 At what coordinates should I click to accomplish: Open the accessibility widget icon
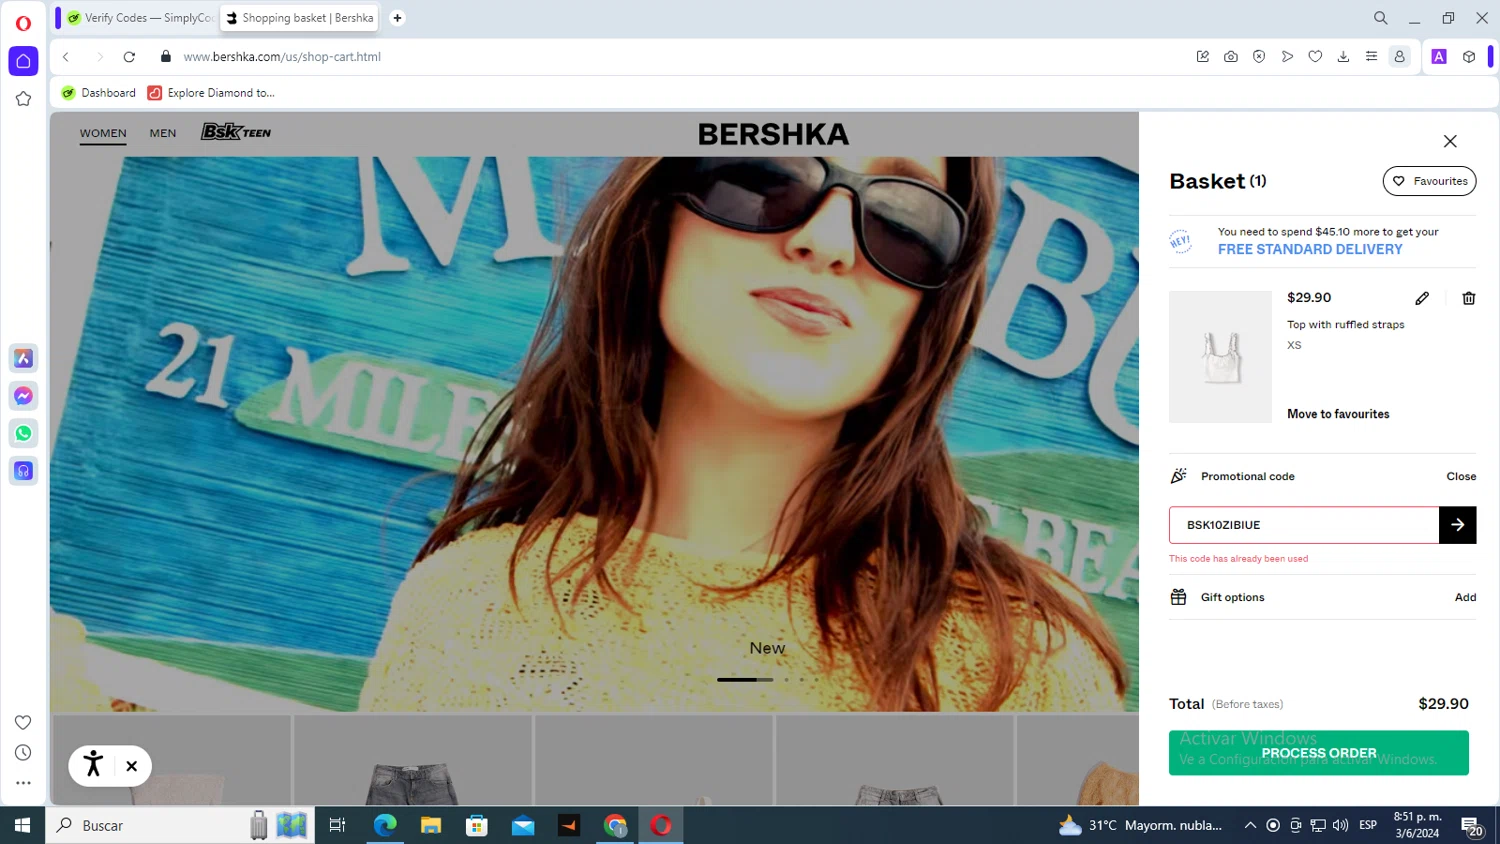94,765
